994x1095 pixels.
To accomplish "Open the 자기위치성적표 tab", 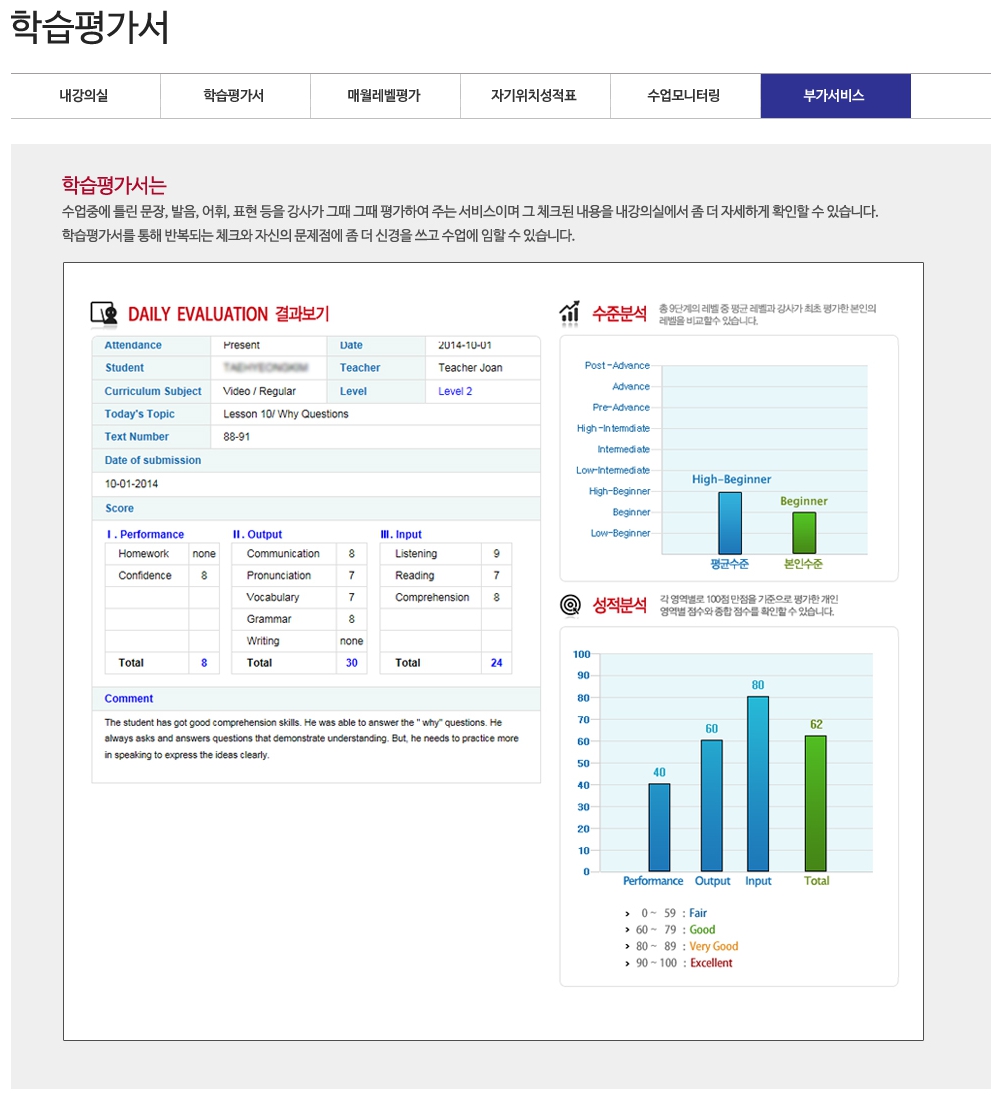I will 534,96.
